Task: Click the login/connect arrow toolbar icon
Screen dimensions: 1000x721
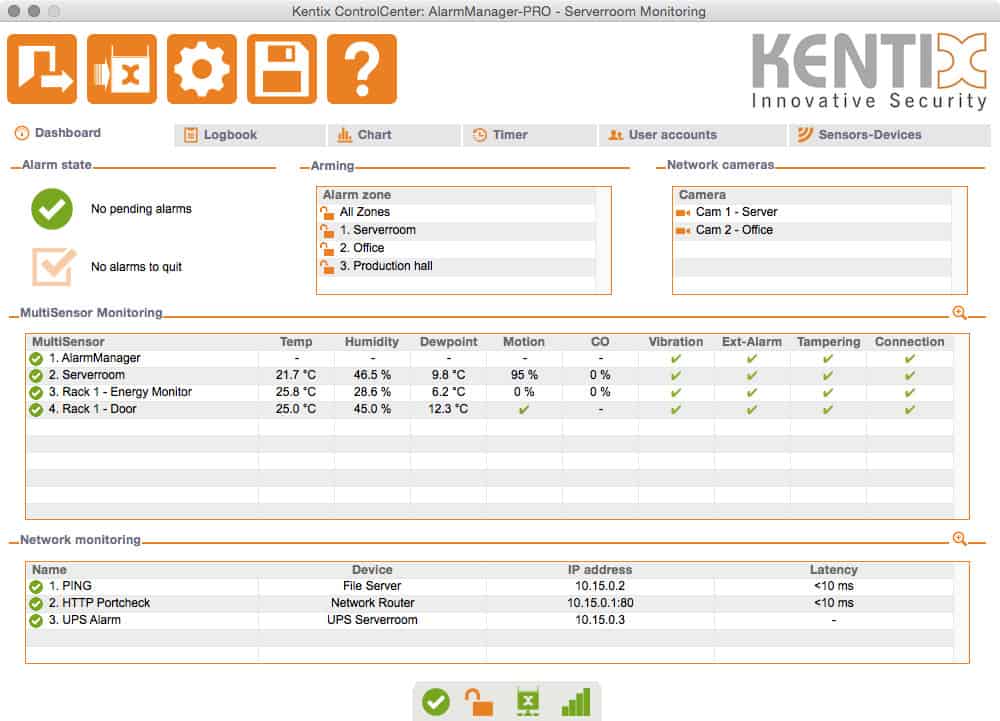Action: click(x=42, y=69)
